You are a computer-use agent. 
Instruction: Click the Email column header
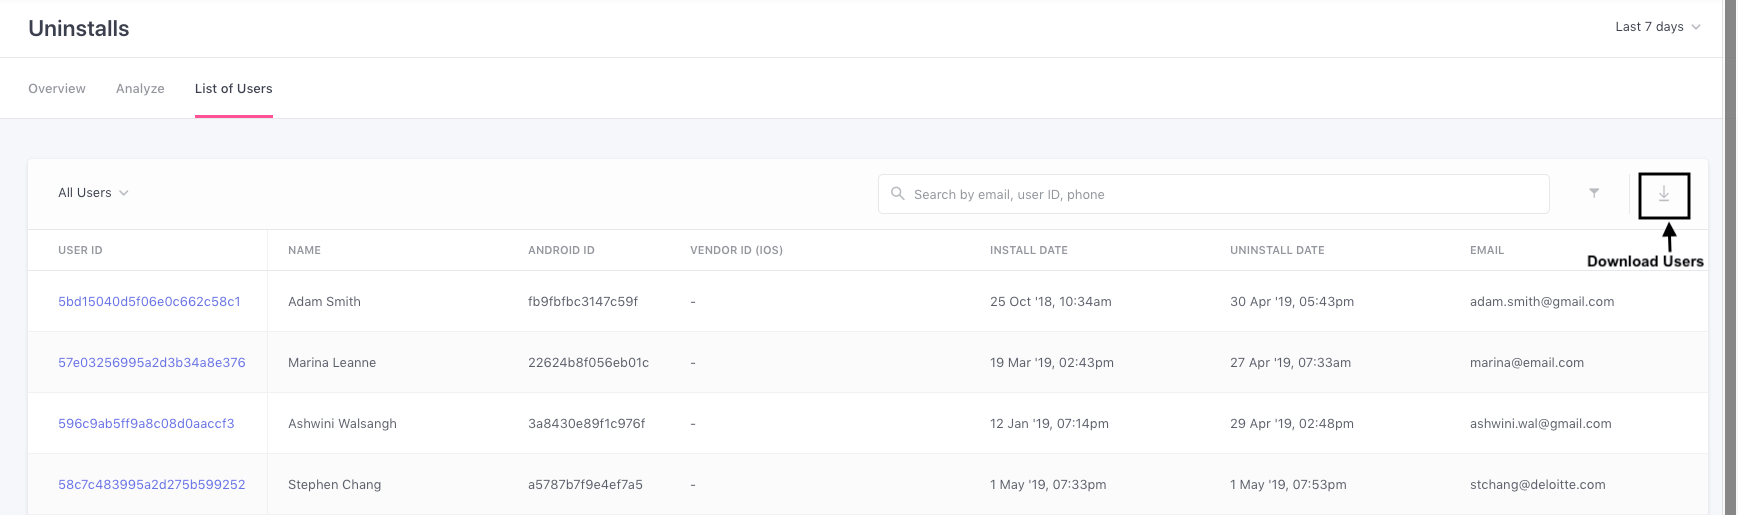point(1486,250)
